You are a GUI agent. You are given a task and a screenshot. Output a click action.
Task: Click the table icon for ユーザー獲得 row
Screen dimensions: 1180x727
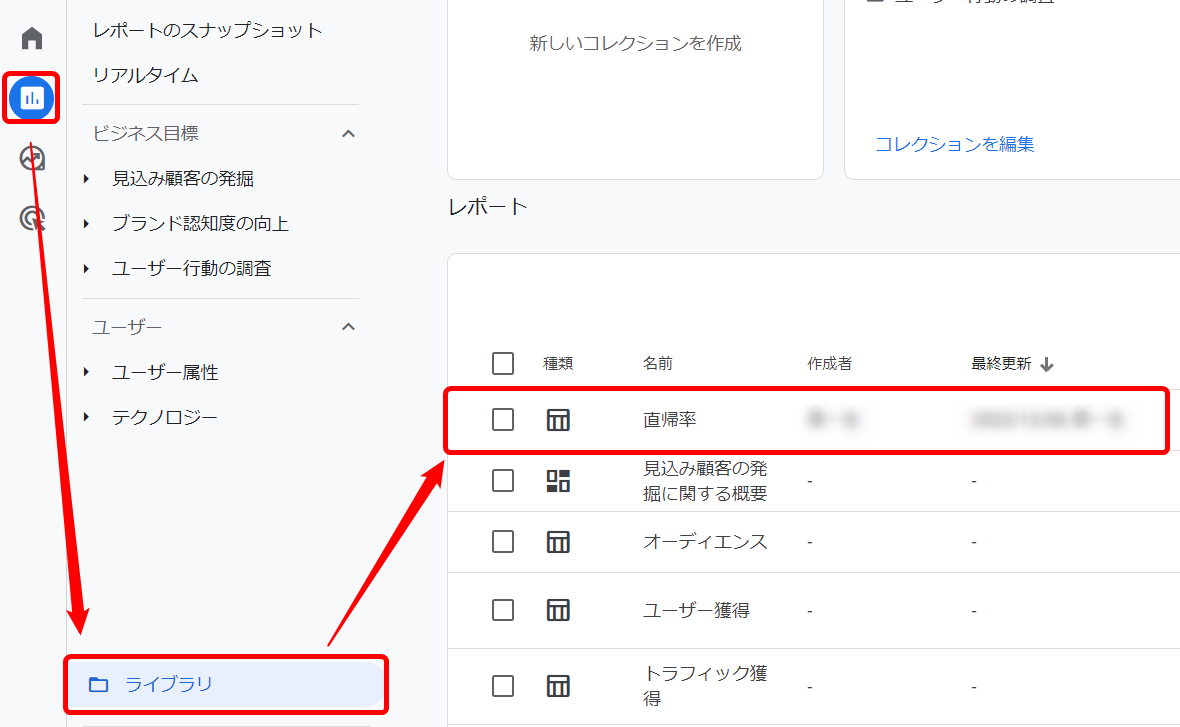[x=558, y=610]
